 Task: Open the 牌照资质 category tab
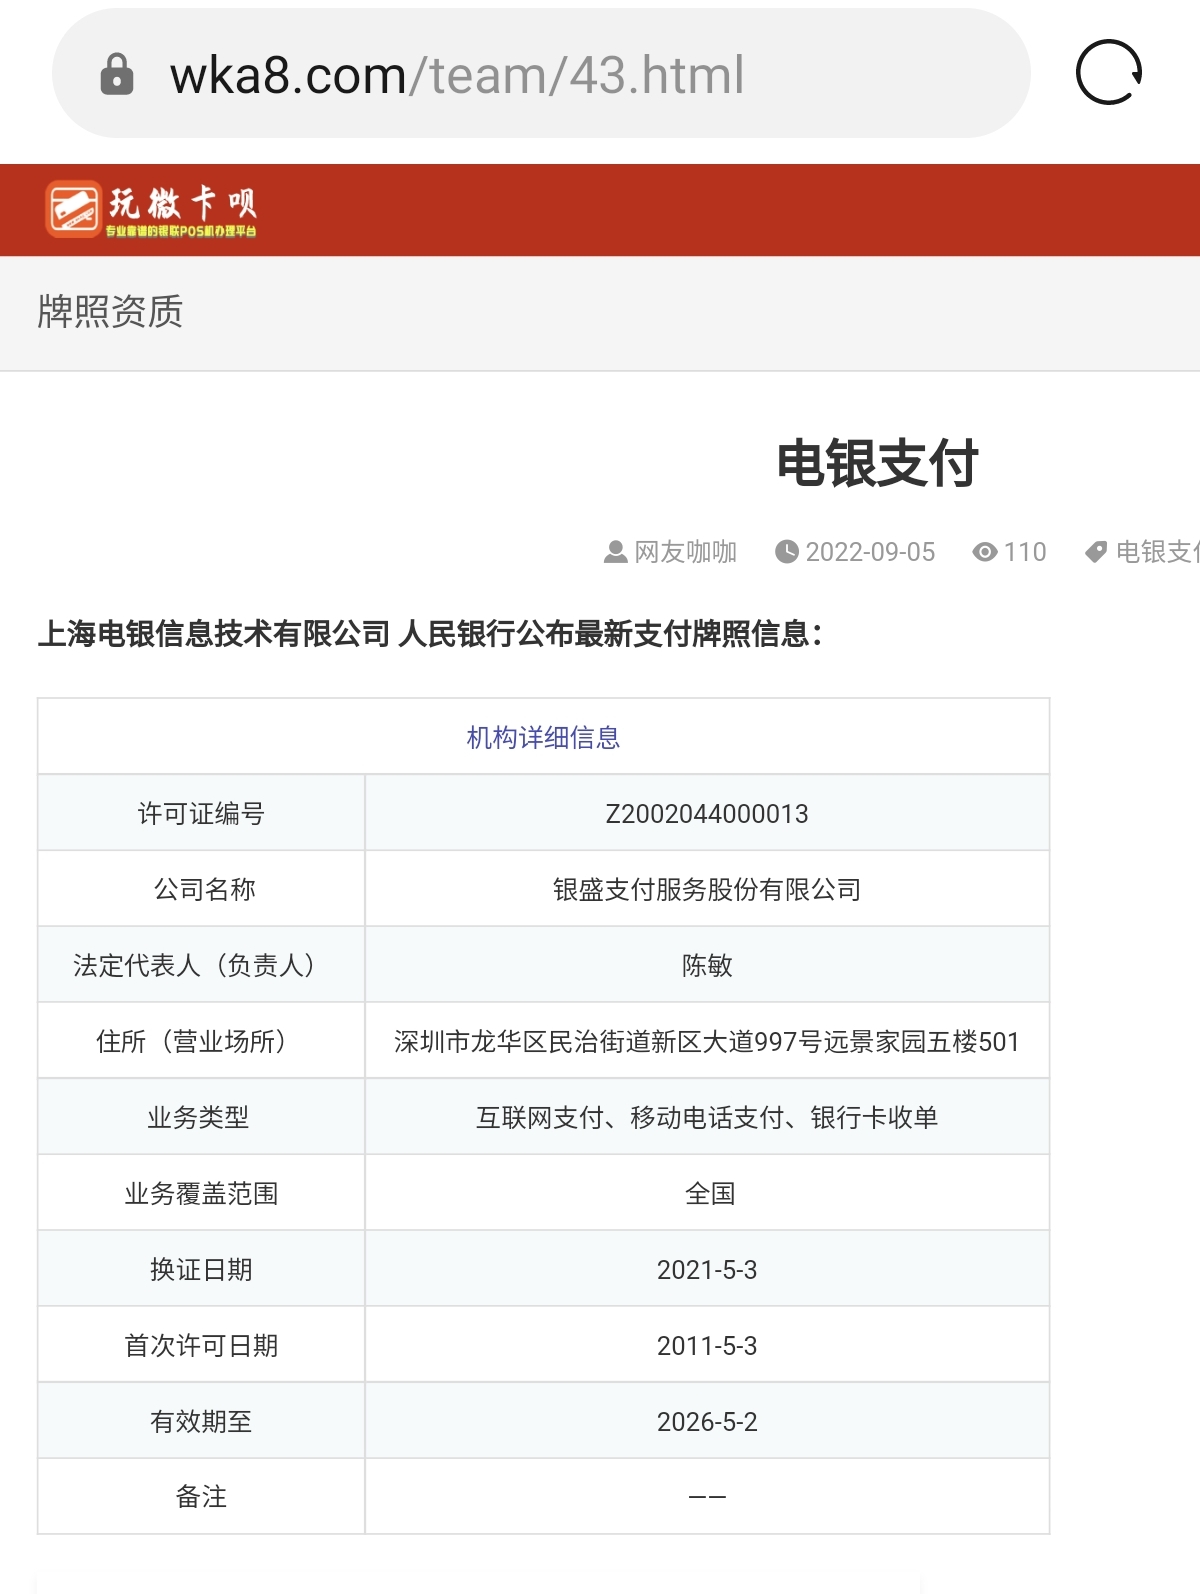[x=110, y=312]
